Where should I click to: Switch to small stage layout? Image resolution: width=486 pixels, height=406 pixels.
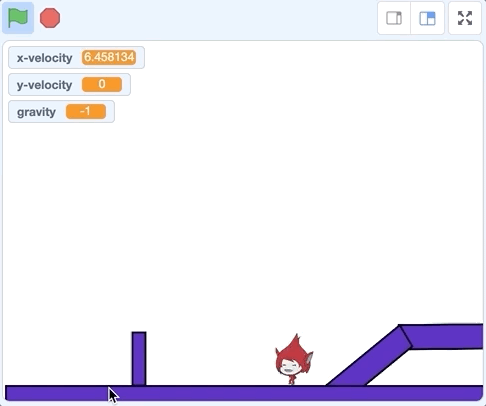(x=394, y=18)
